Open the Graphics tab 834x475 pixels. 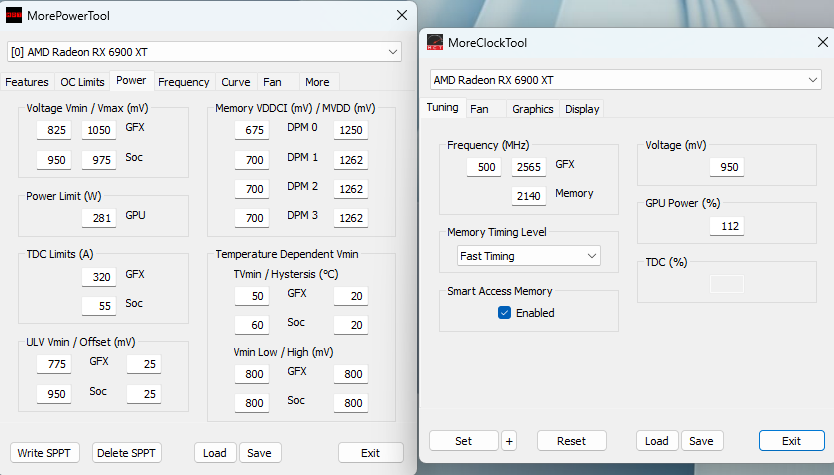click(x=532, y=109)
